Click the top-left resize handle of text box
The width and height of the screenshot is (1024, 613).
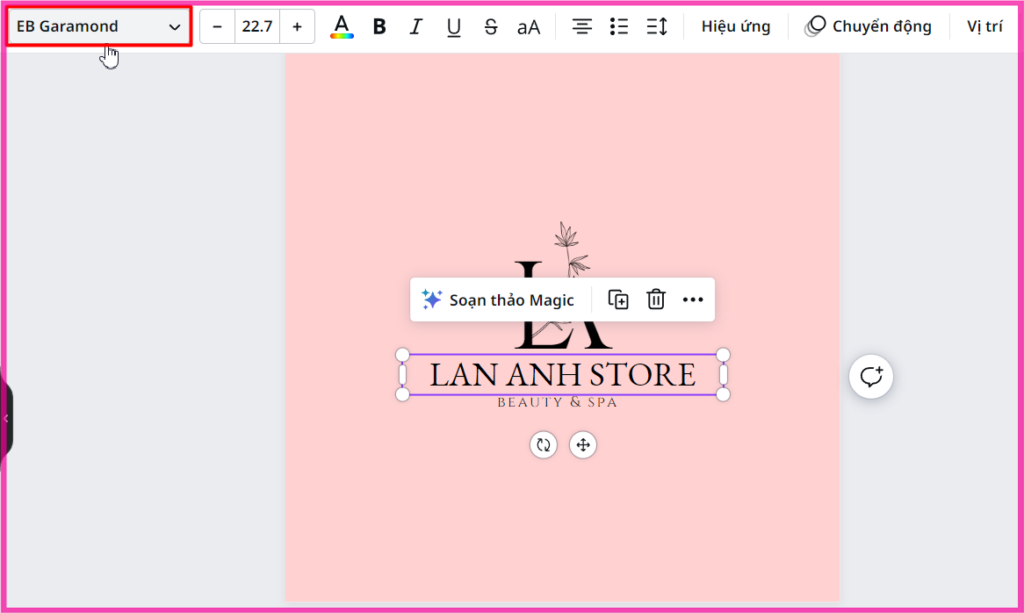pyautogui.click(x=402, y=354)
